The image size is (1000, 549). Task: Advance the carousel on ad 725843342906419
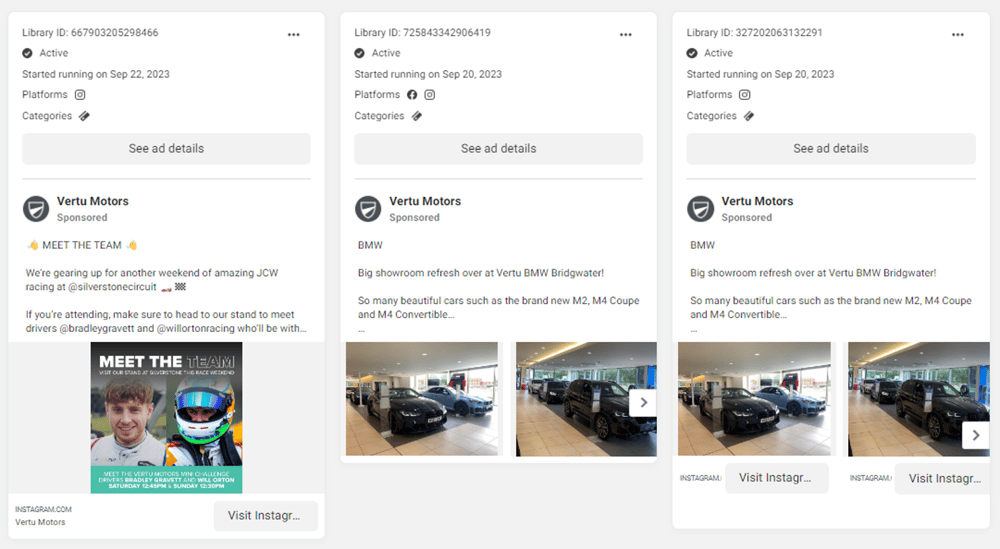tap(643, 402)
